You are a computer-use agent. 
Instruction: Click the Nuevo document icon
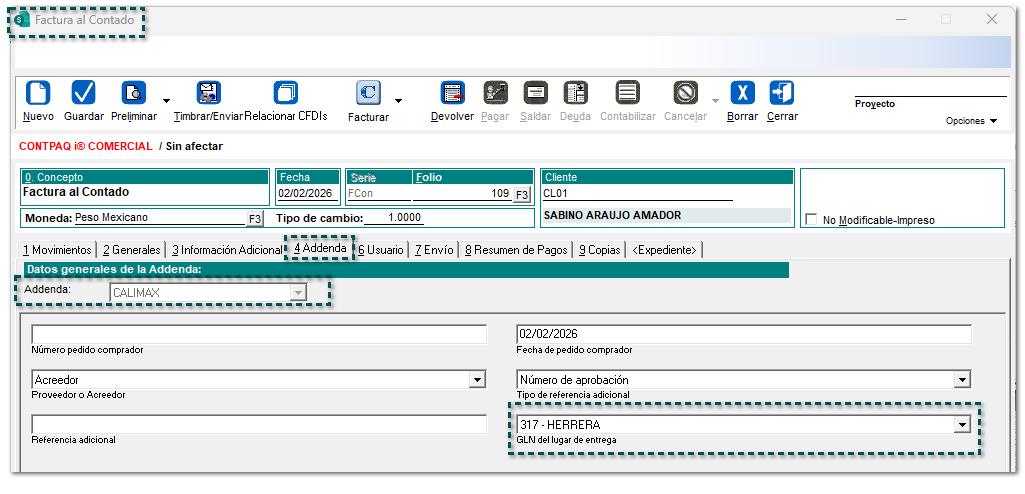coord(37,93)
